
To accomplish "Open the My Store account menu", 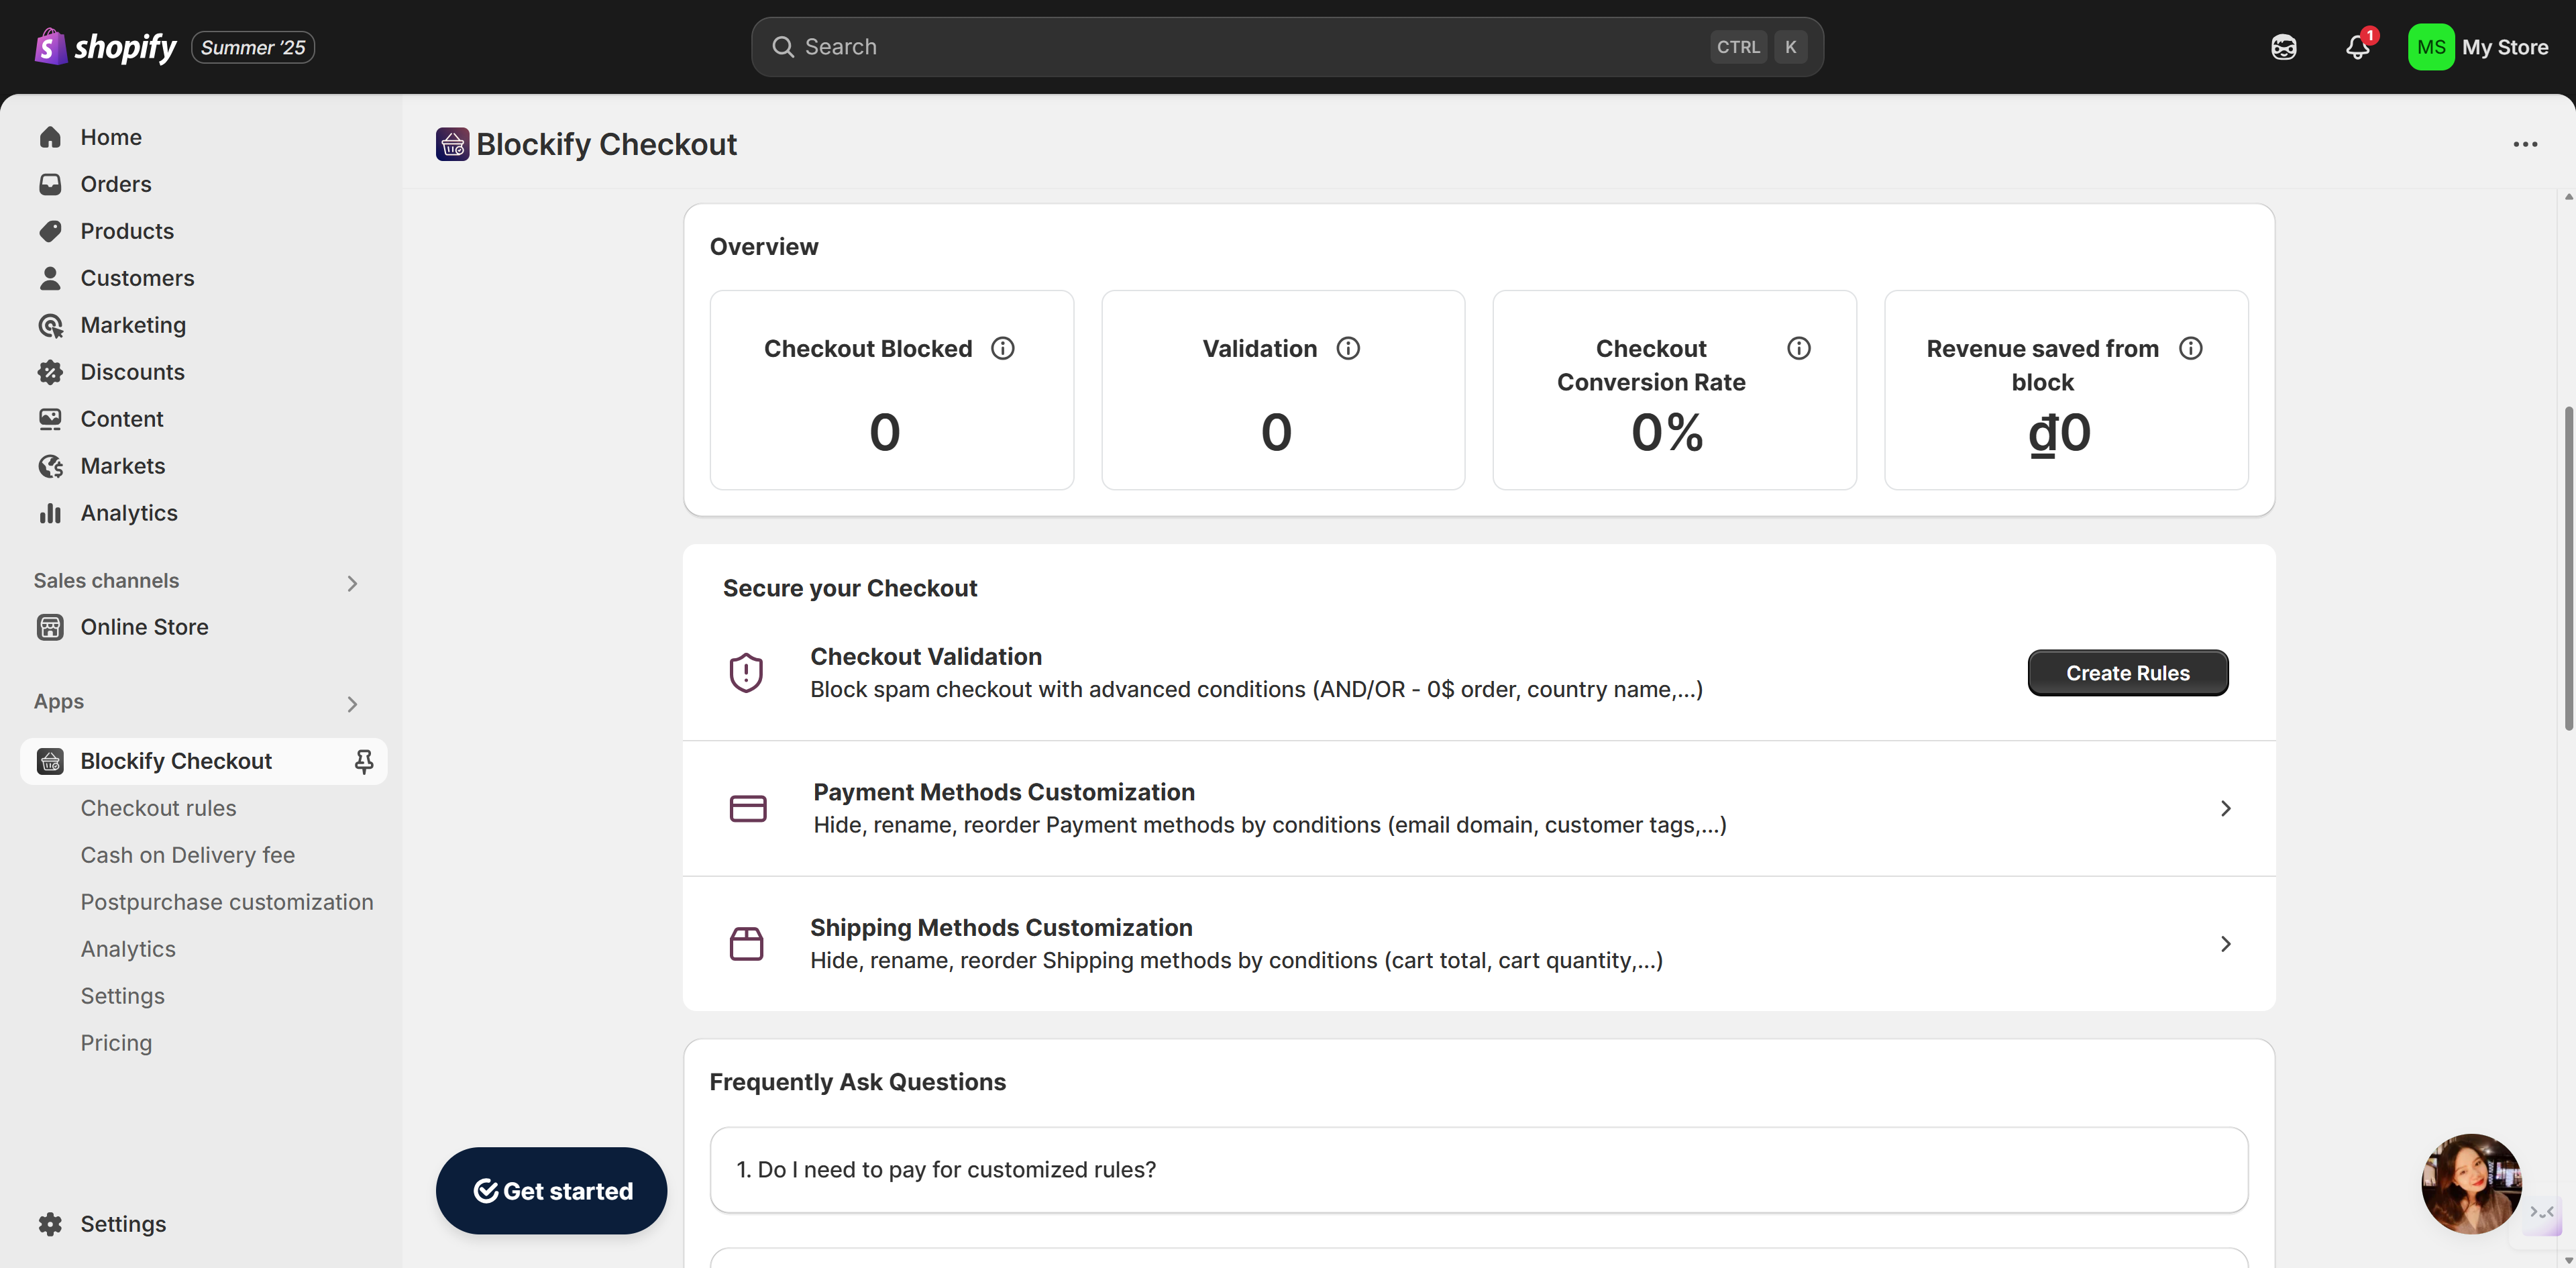I will click(2479, 47).
